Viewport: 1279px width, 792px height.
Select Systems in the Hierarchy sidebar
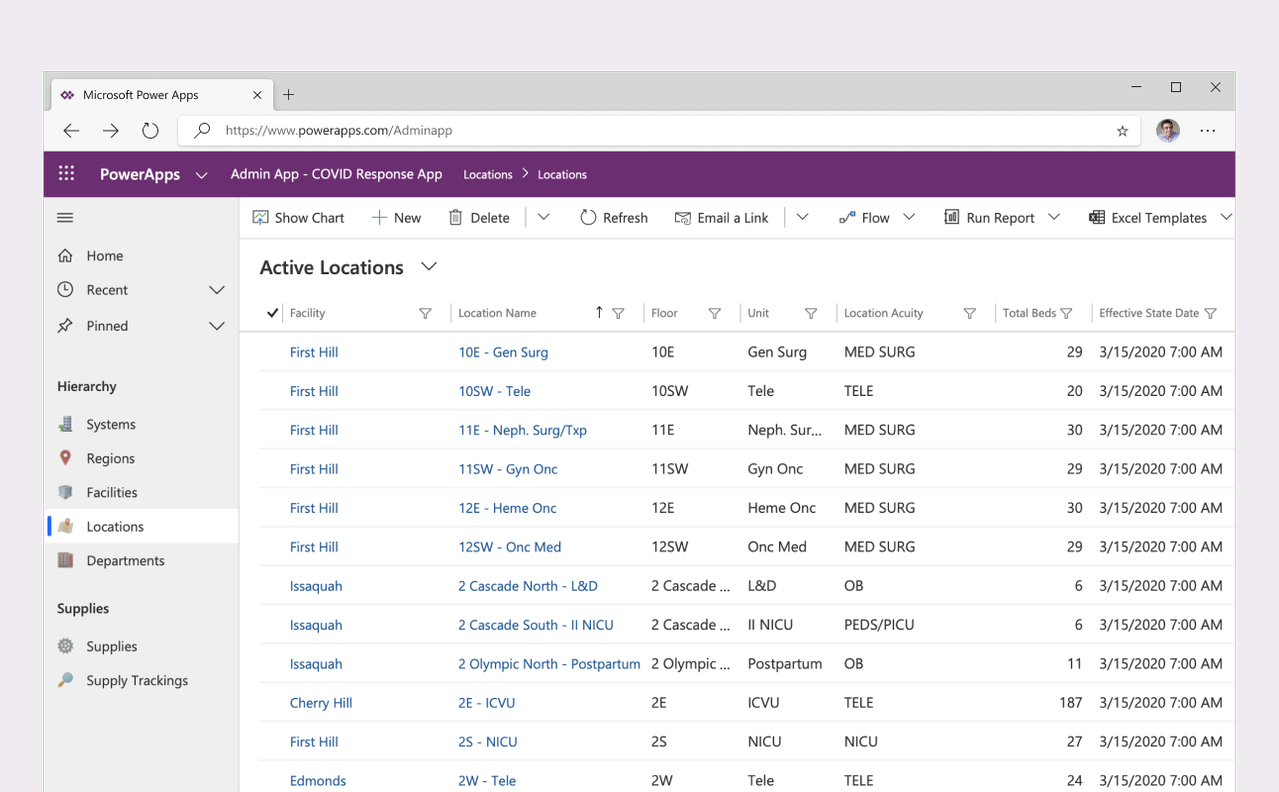click(110, 424)
